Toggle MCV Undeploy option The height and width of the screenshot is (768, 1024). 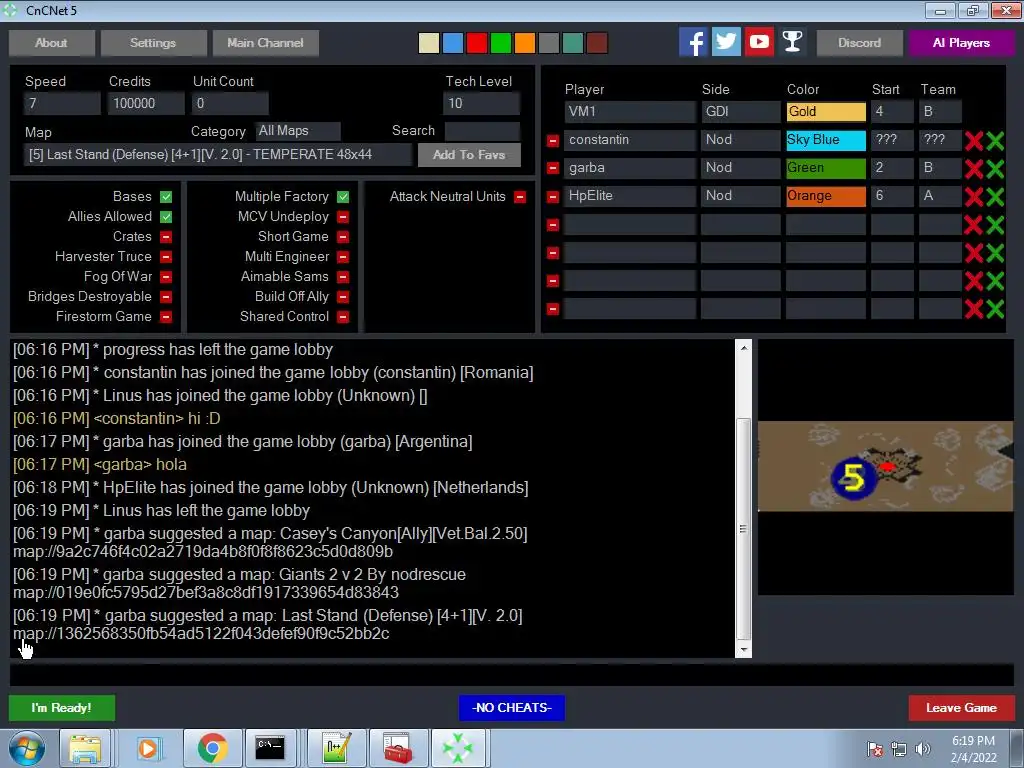click(x=343, y=217)
